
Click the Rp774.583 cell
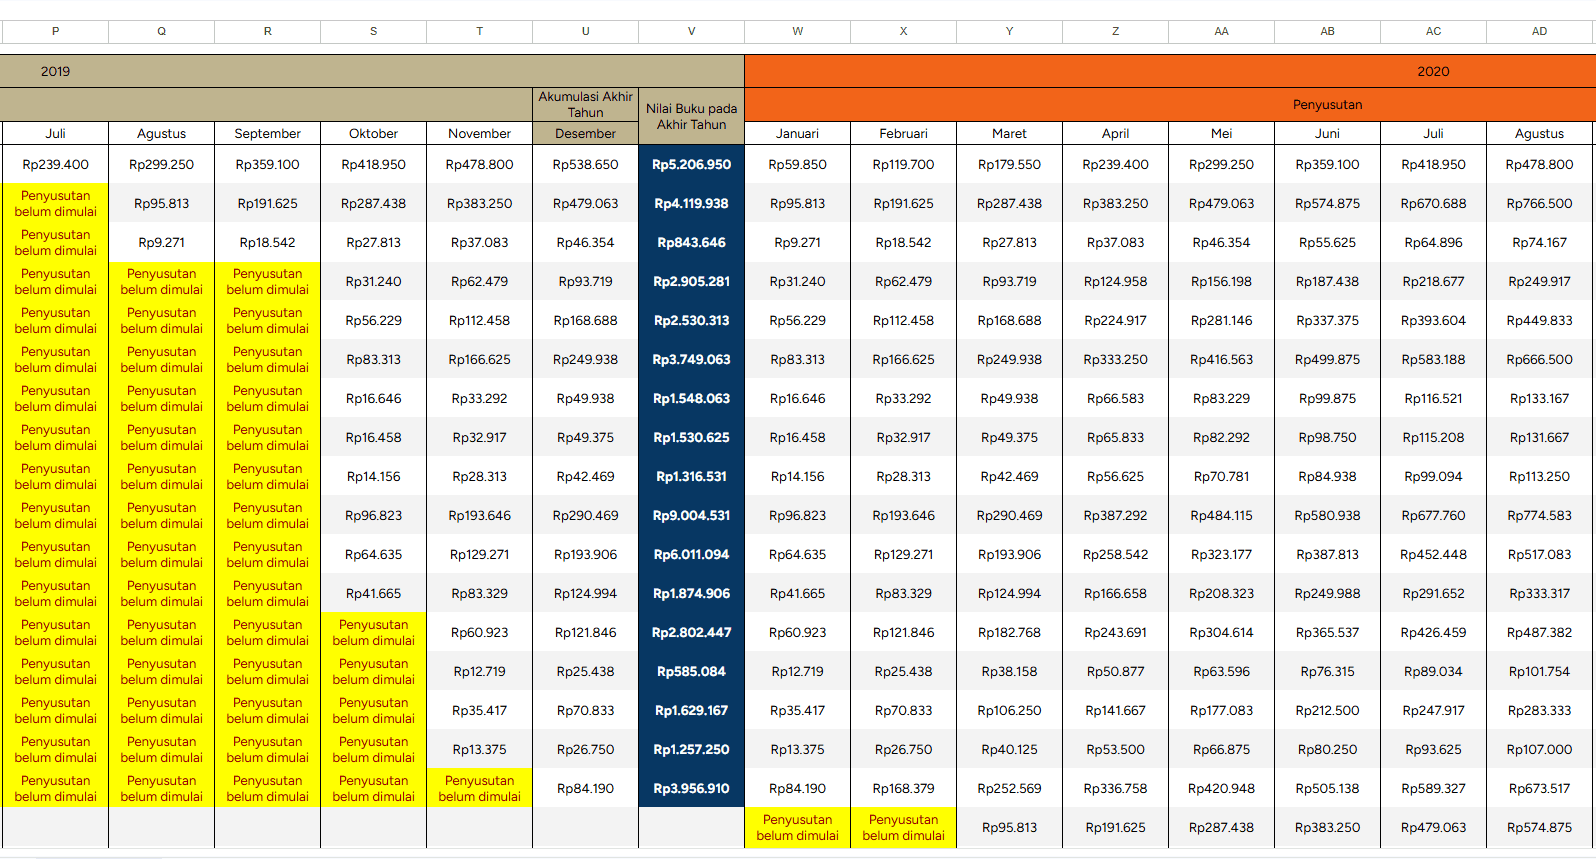1539,515
